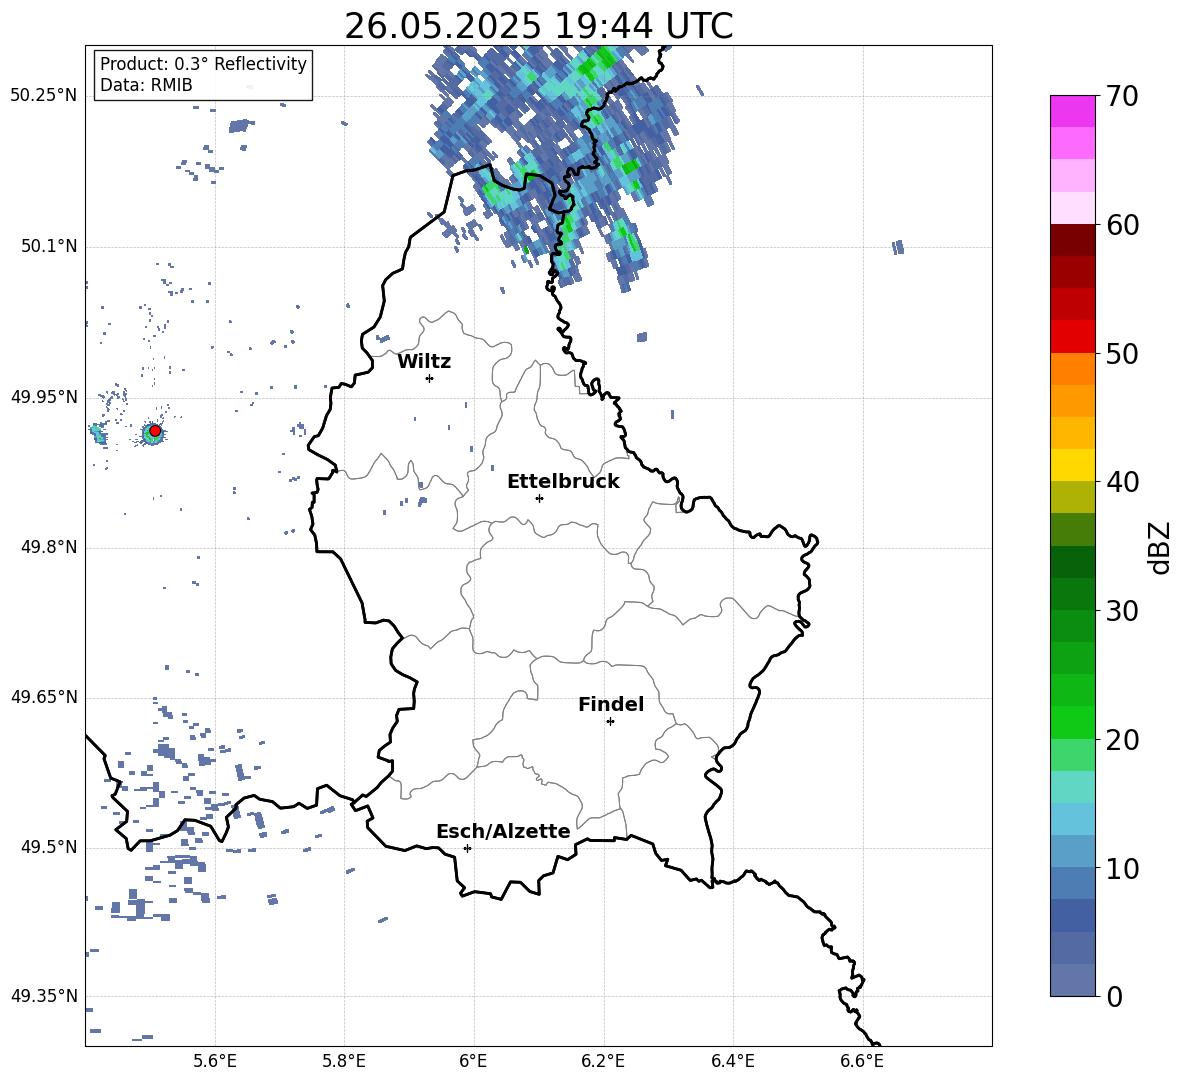Click the colorbar tick value 60
Viewport: 1184px width, 1081px height.
pos(1122,225)
